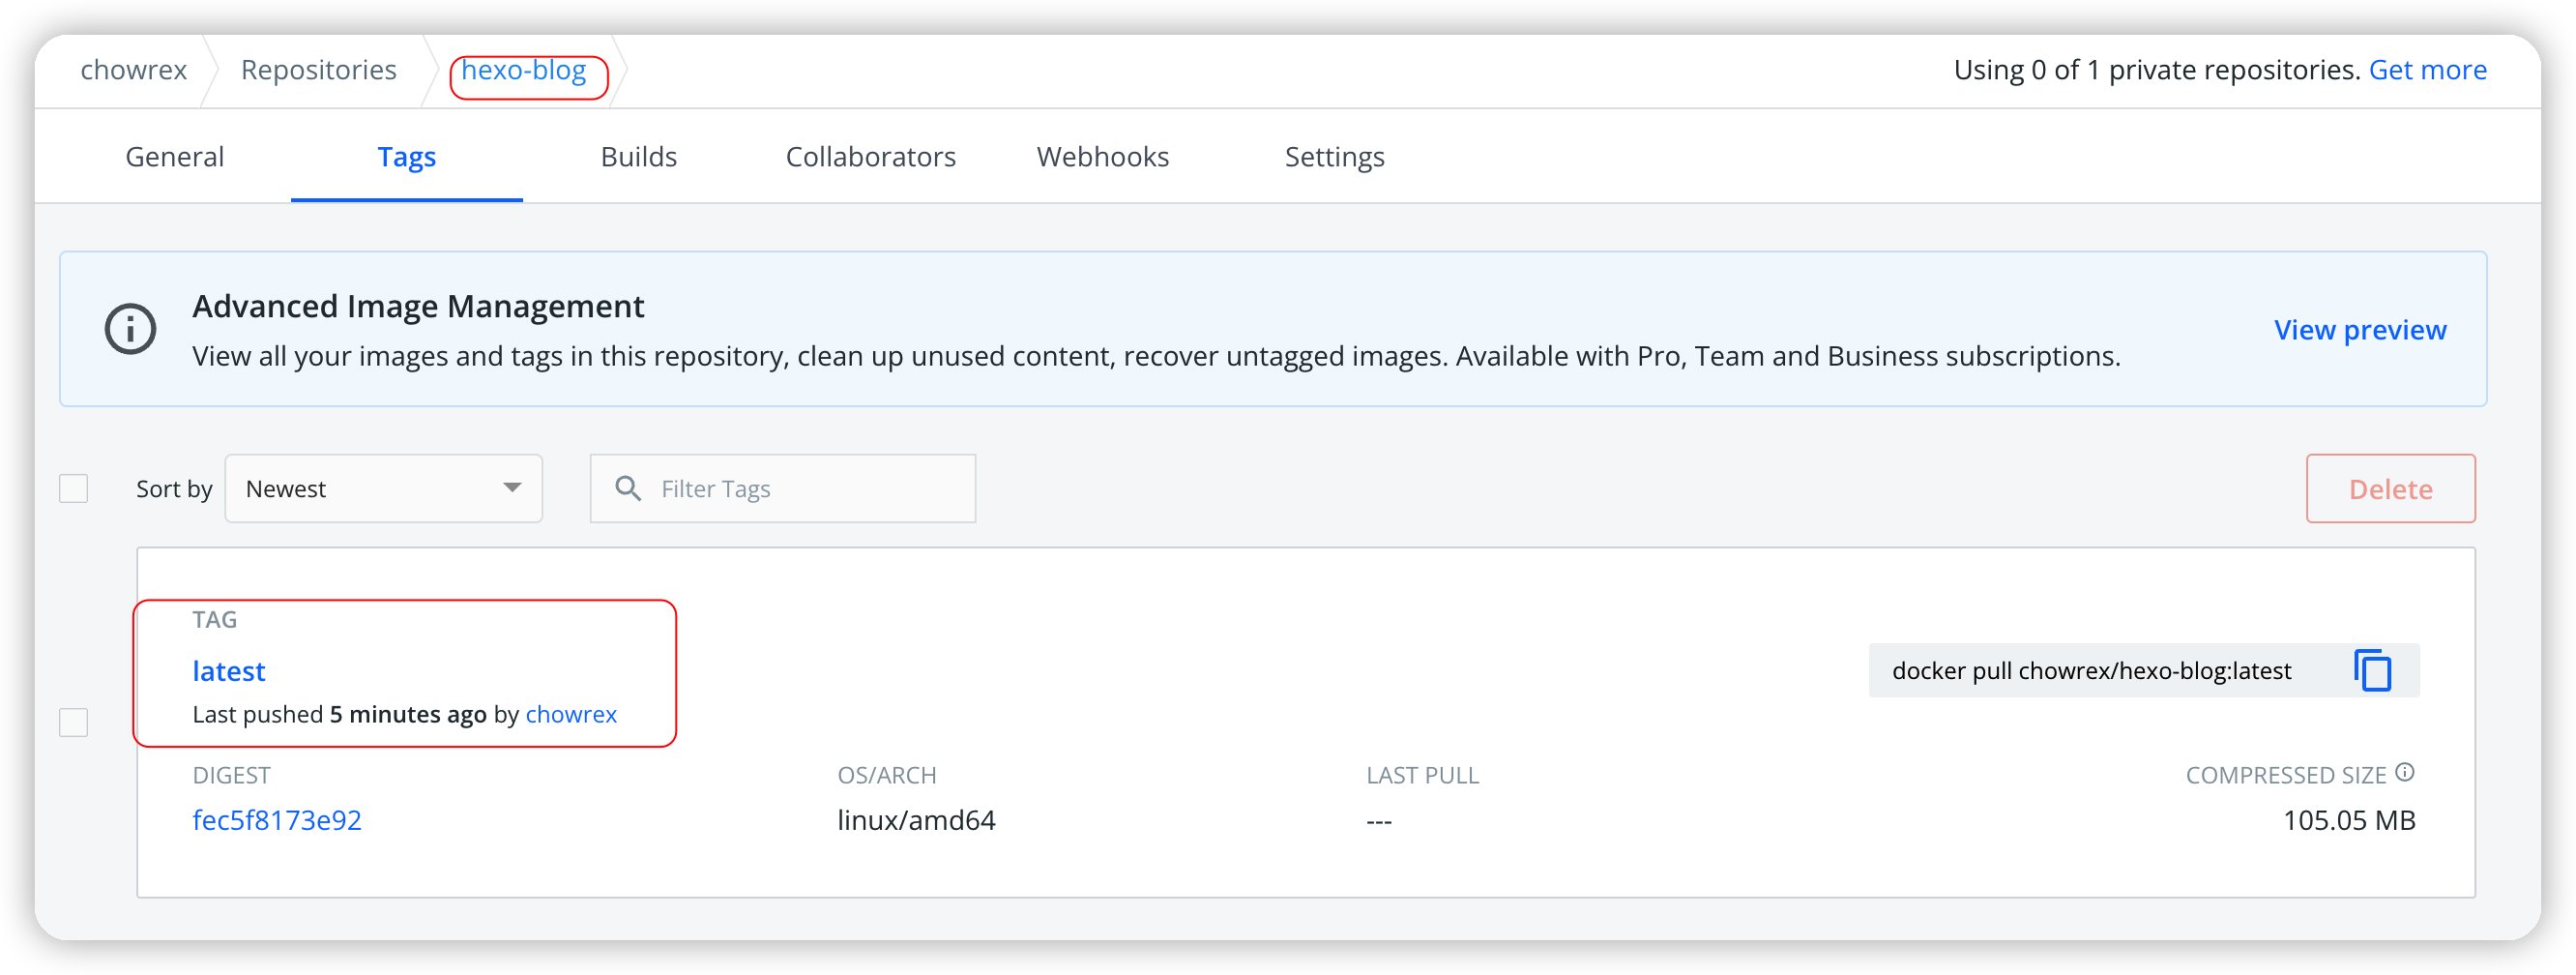Open the Get more repositories link
Viewport: 2576px width, 975px height.
click(x=2427, y=70)
